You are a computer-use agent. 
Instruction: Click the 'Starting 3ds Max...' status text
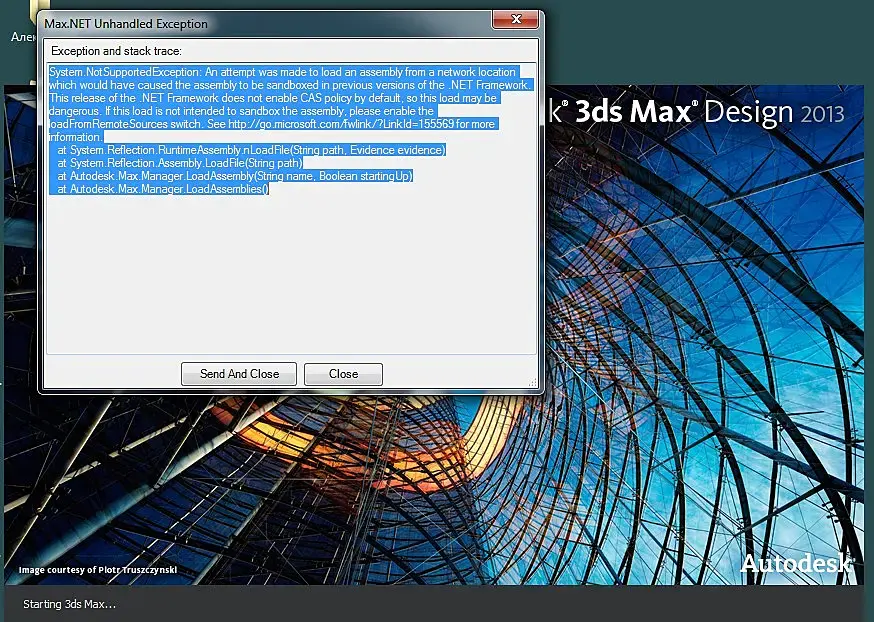[x=69, y=604]
